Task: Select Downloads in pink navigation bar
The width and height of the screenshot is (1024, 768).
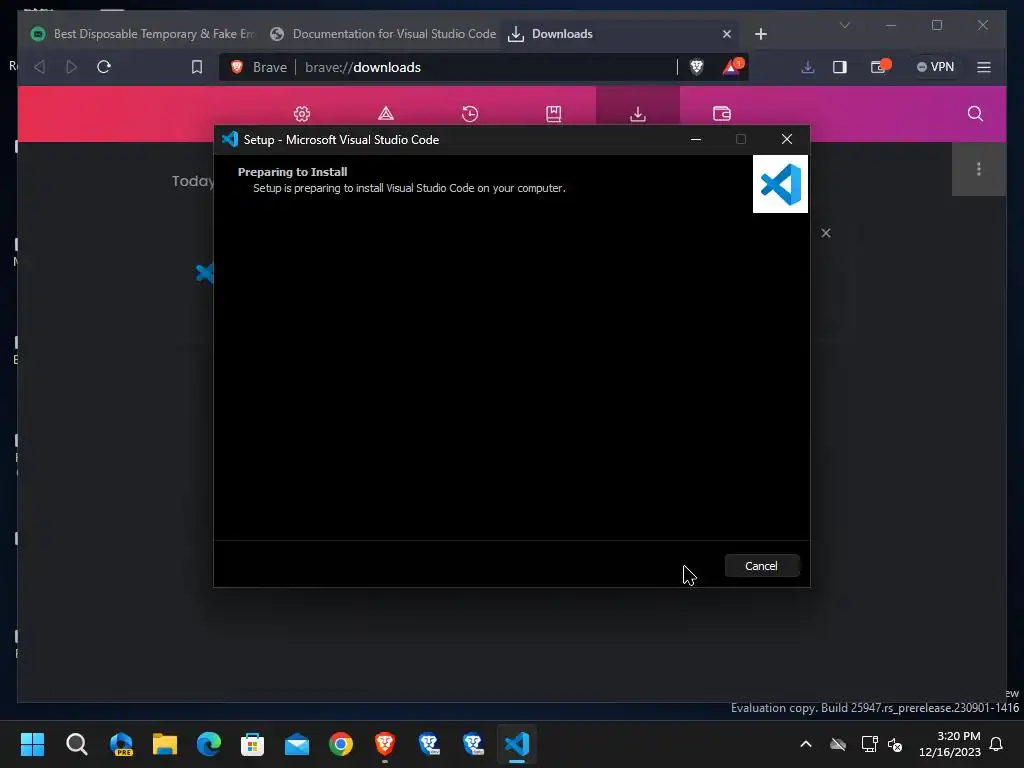Action: (x=637, y=114)
